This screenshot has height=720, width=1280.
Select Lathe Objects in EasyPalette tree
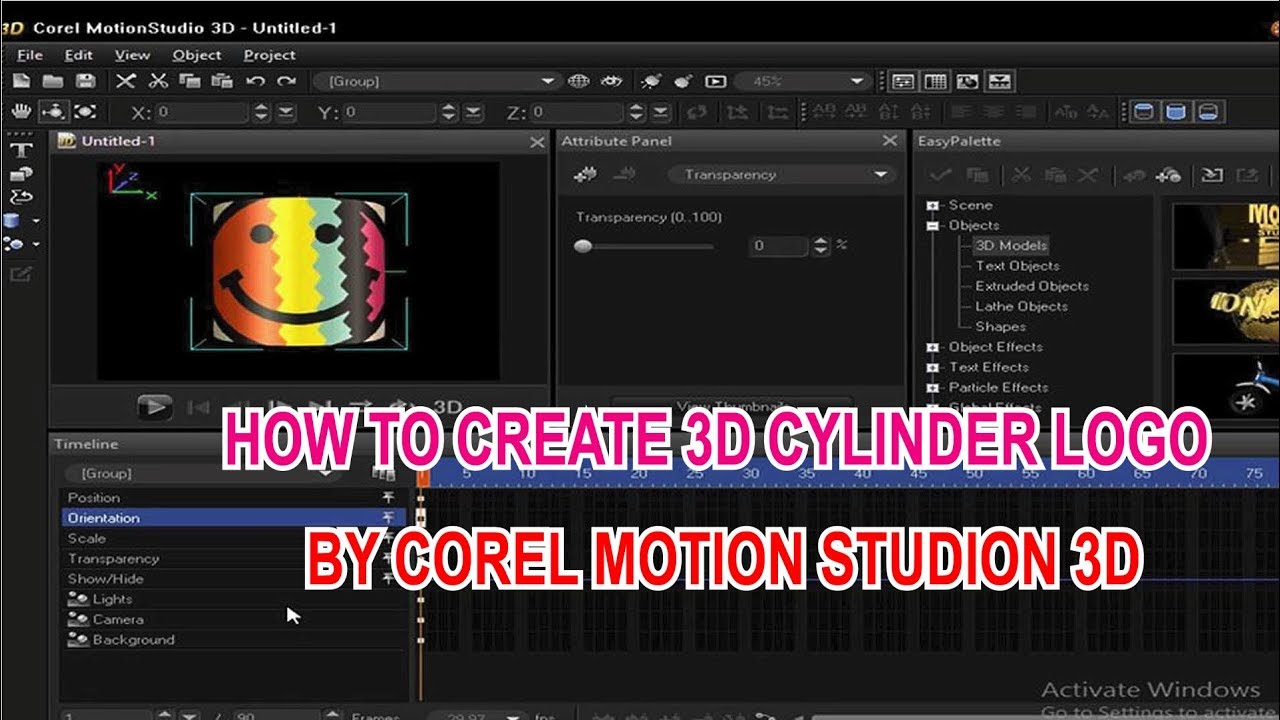(x=1021, y=306)
